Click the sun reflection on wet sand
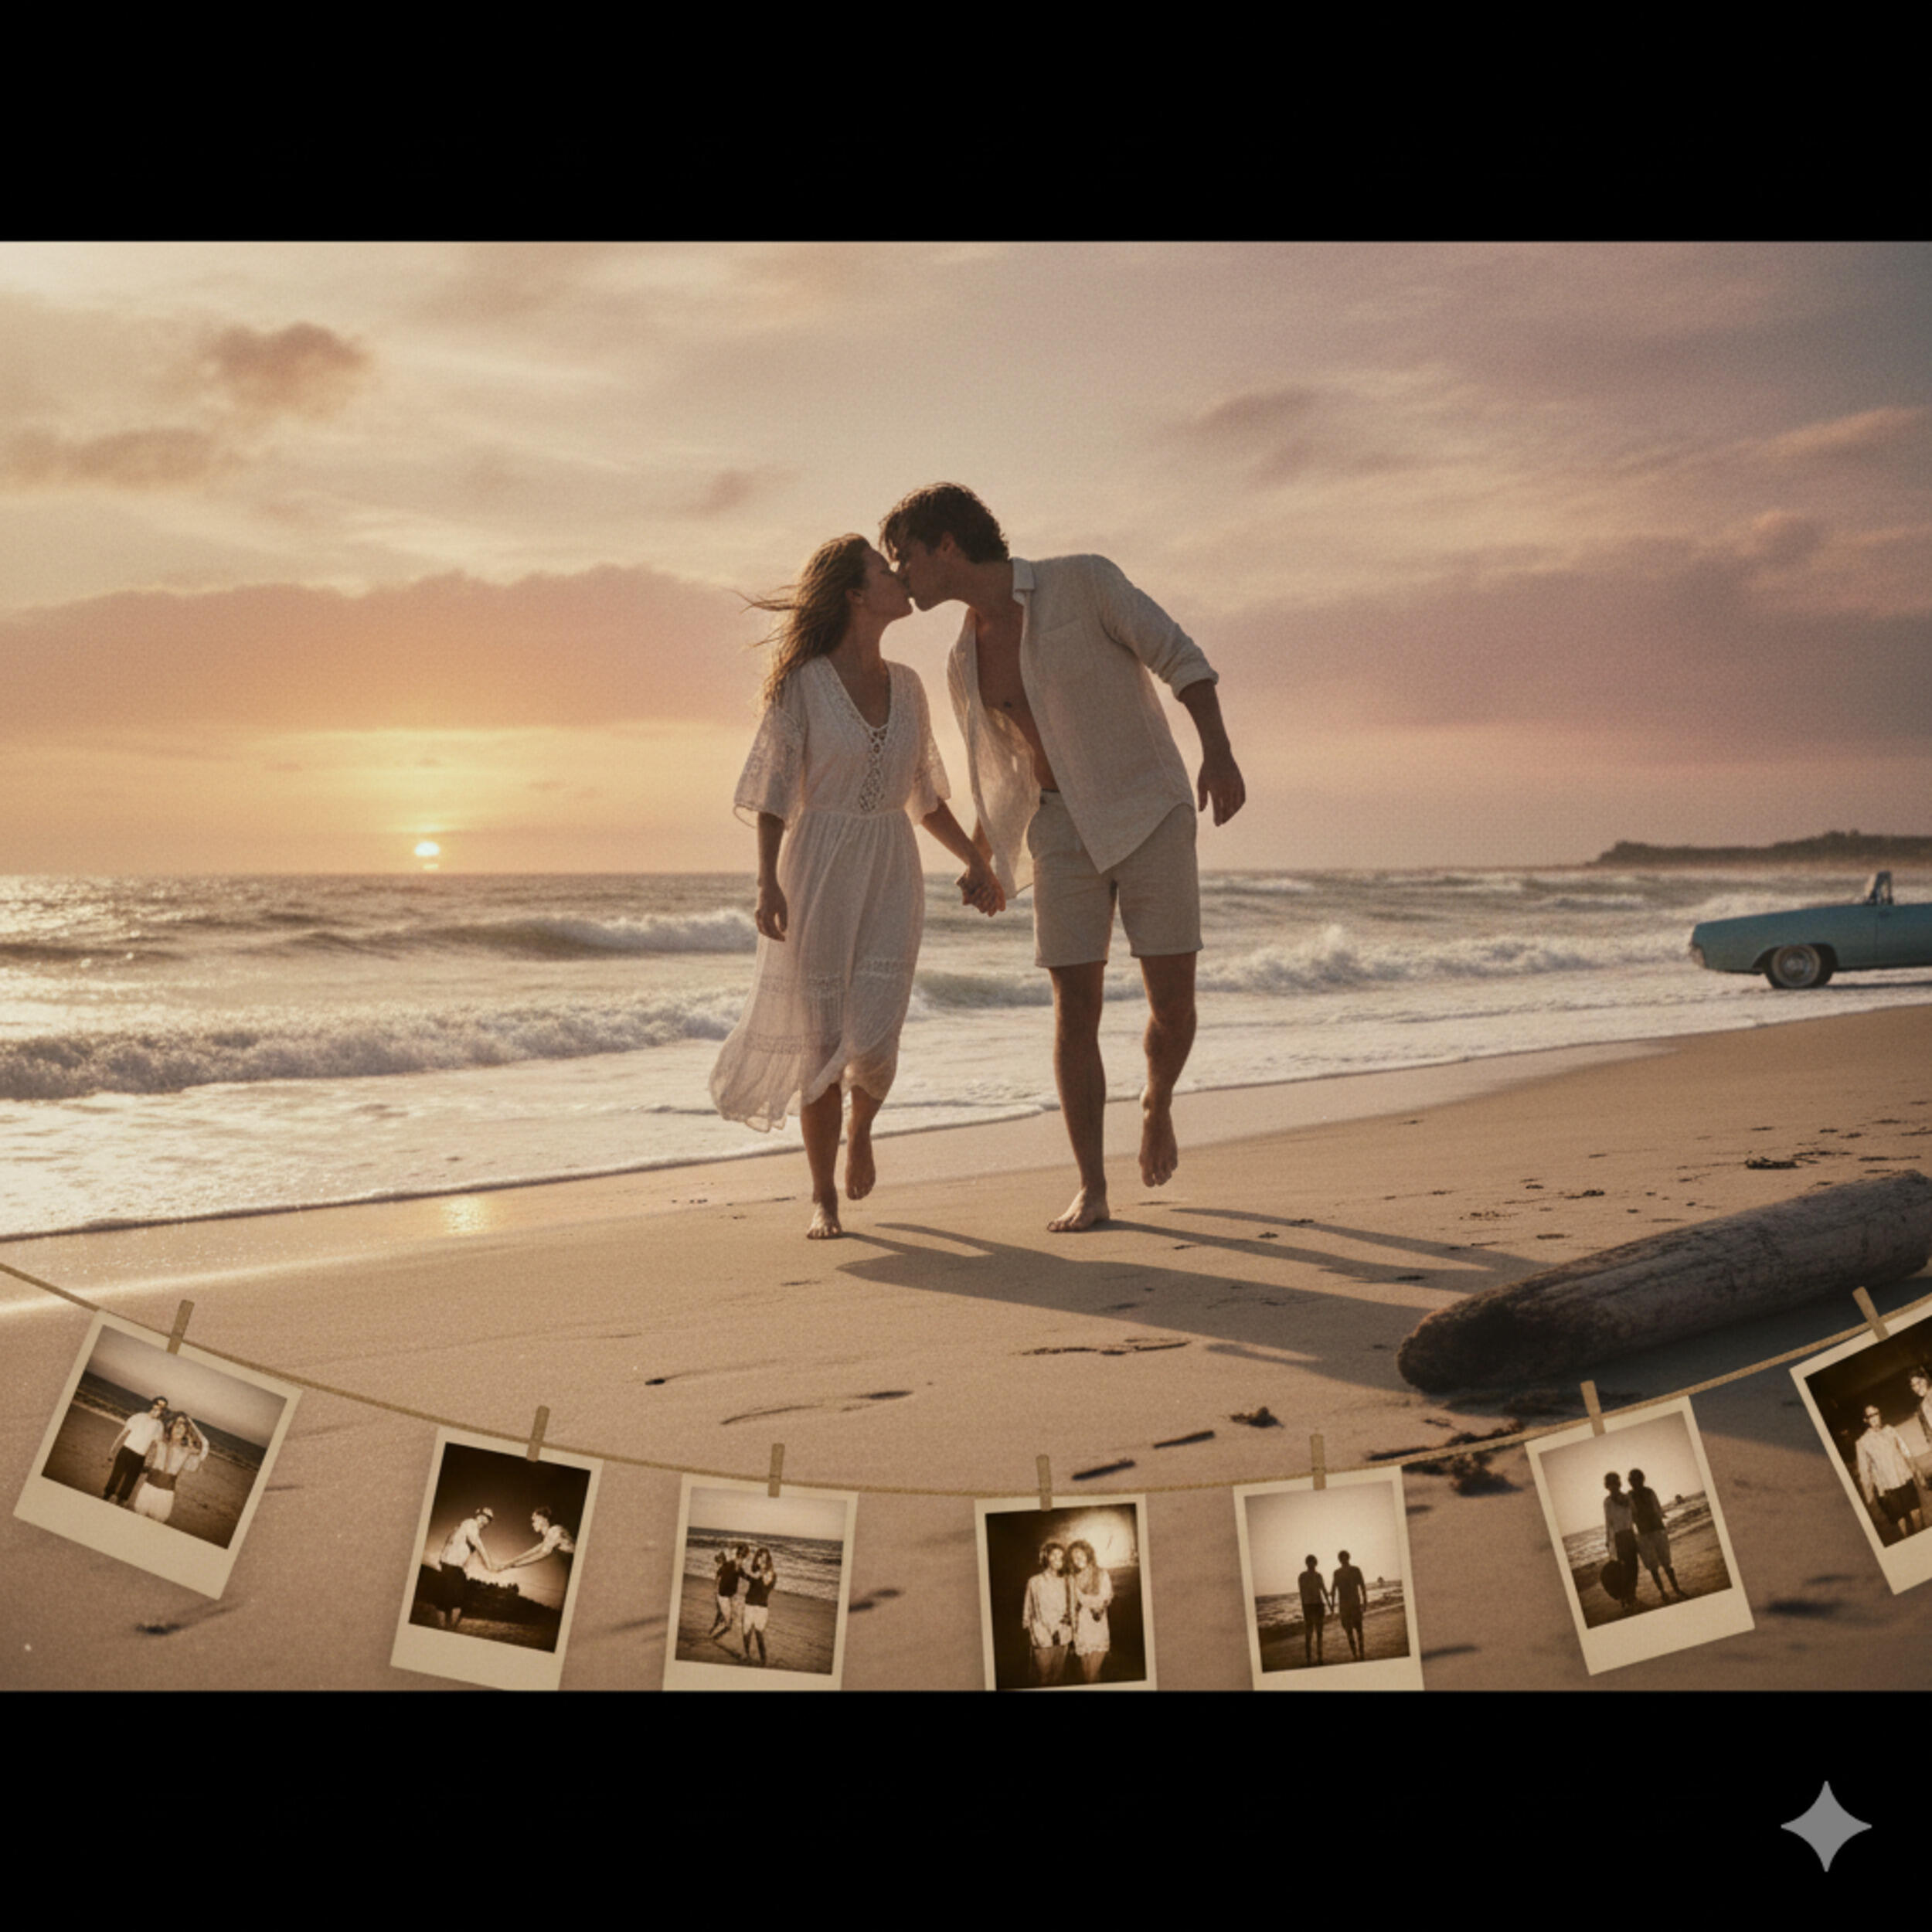 (466, 1214)
